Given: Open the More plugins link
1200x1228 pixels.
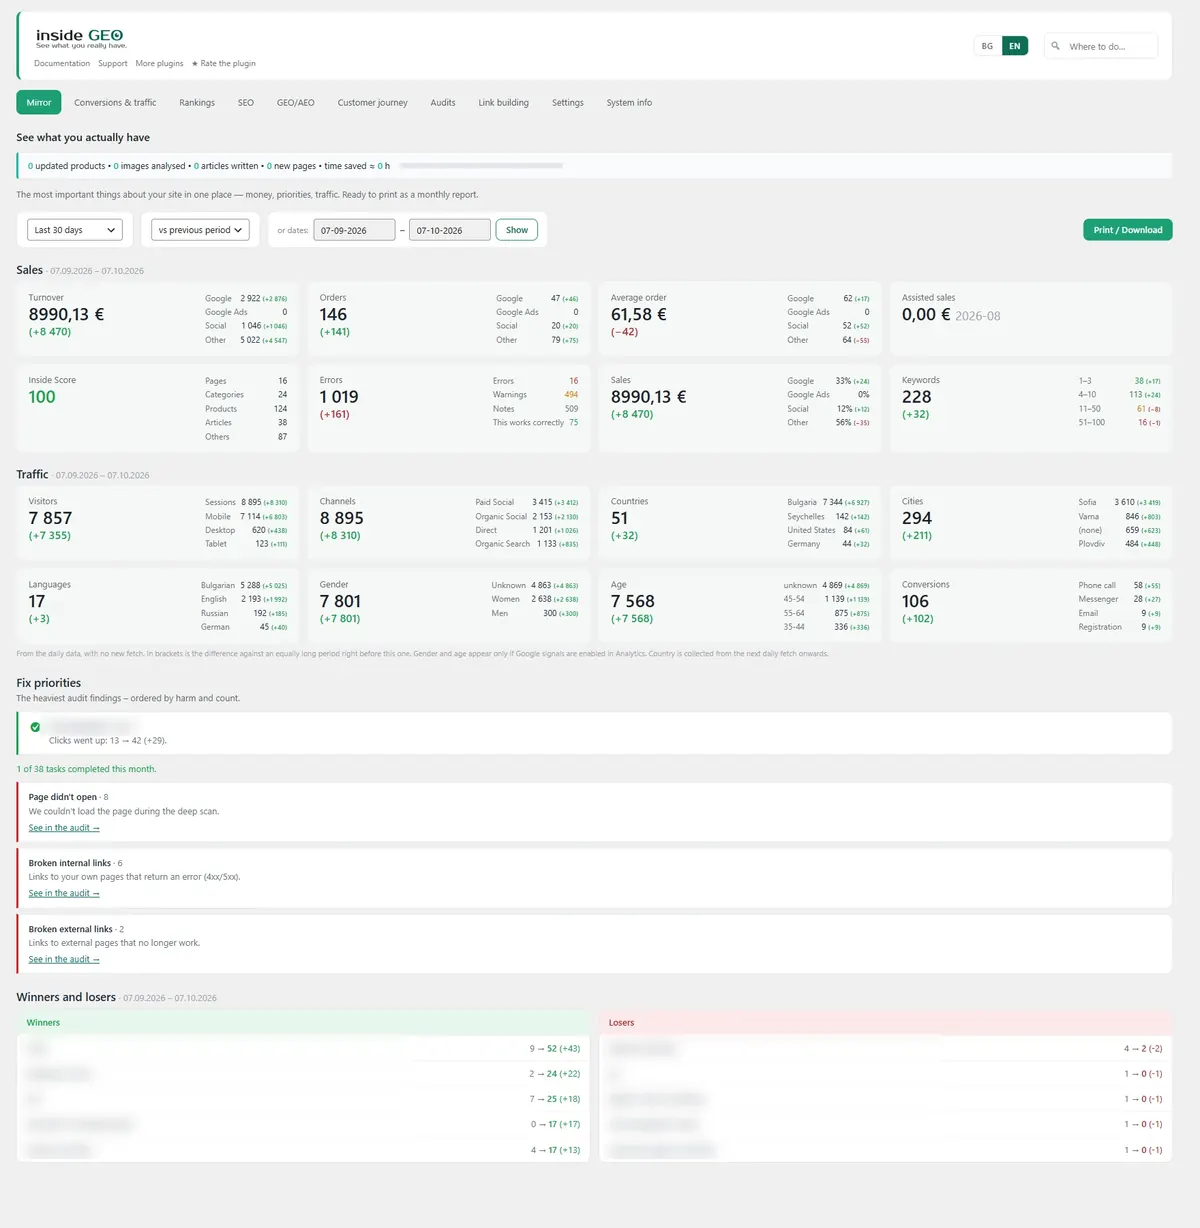Looking at the screenshot, I should [160, 63].
